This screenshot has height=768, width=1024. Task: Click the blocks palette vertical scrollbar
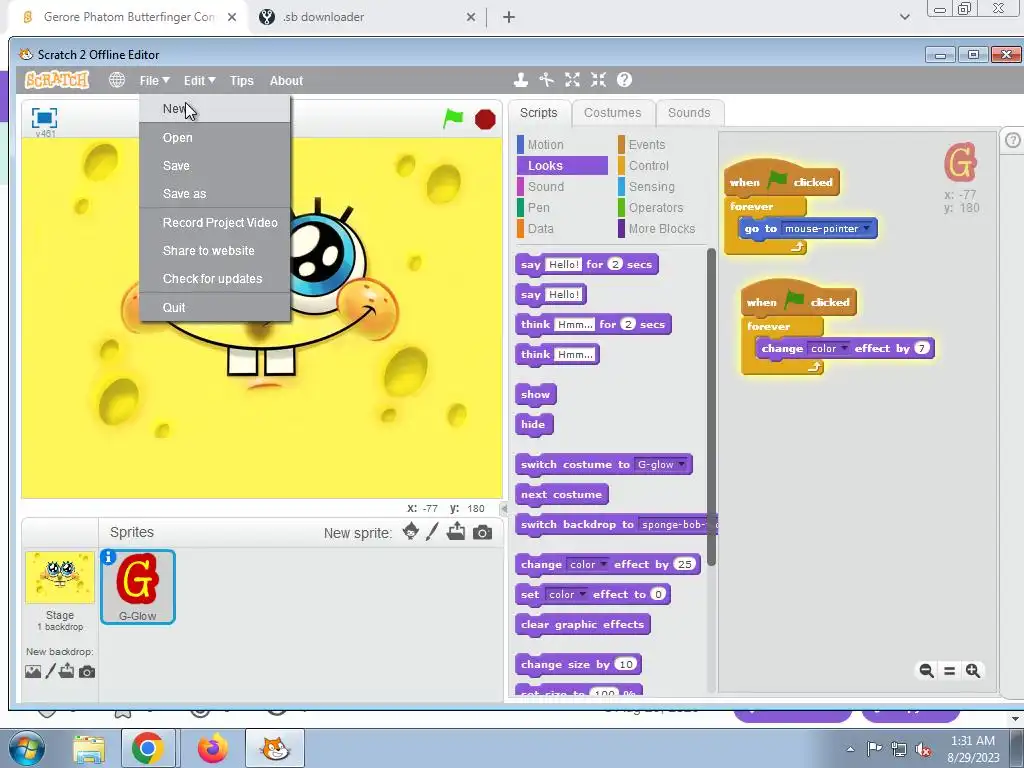point(711,406)
